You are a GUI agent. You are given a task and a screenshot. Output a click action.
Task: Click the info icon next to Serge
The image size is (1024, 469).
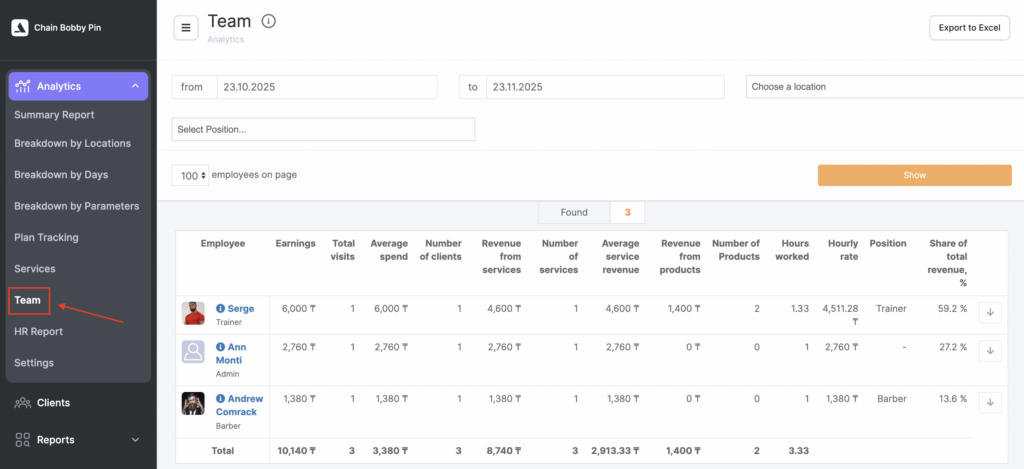(221, 309)
